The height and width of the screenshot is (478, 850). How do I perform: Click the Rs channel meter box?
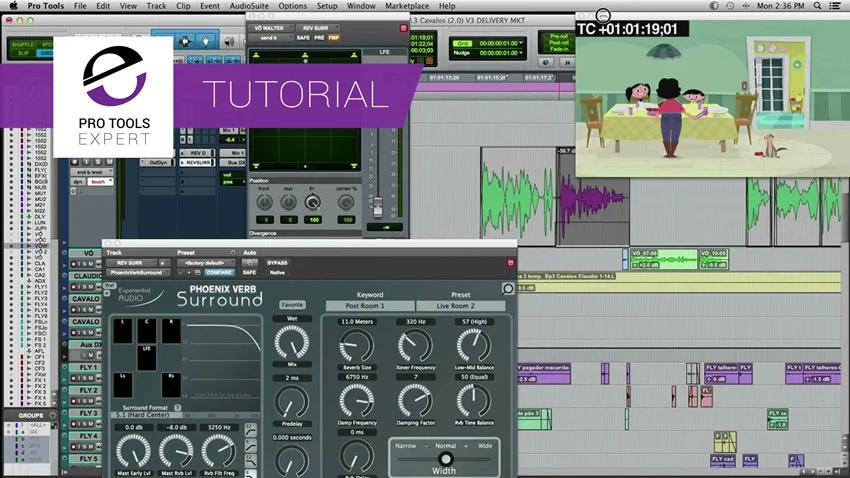[x=171, y=385]
